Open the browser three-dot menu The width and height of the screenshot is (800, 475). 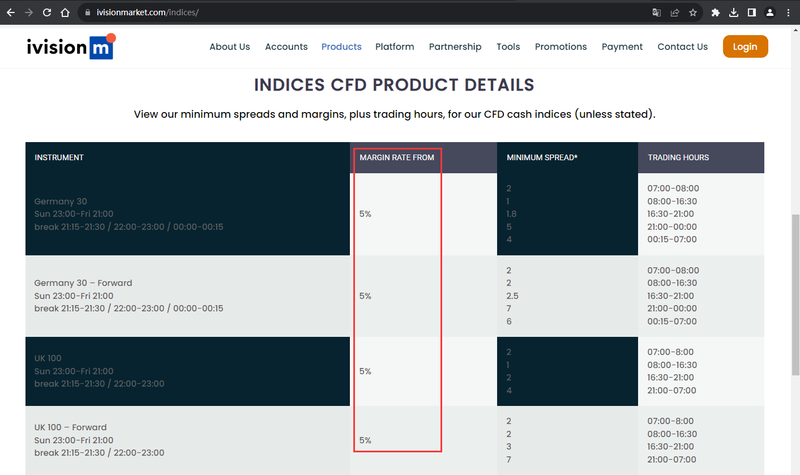coord(788,13)
